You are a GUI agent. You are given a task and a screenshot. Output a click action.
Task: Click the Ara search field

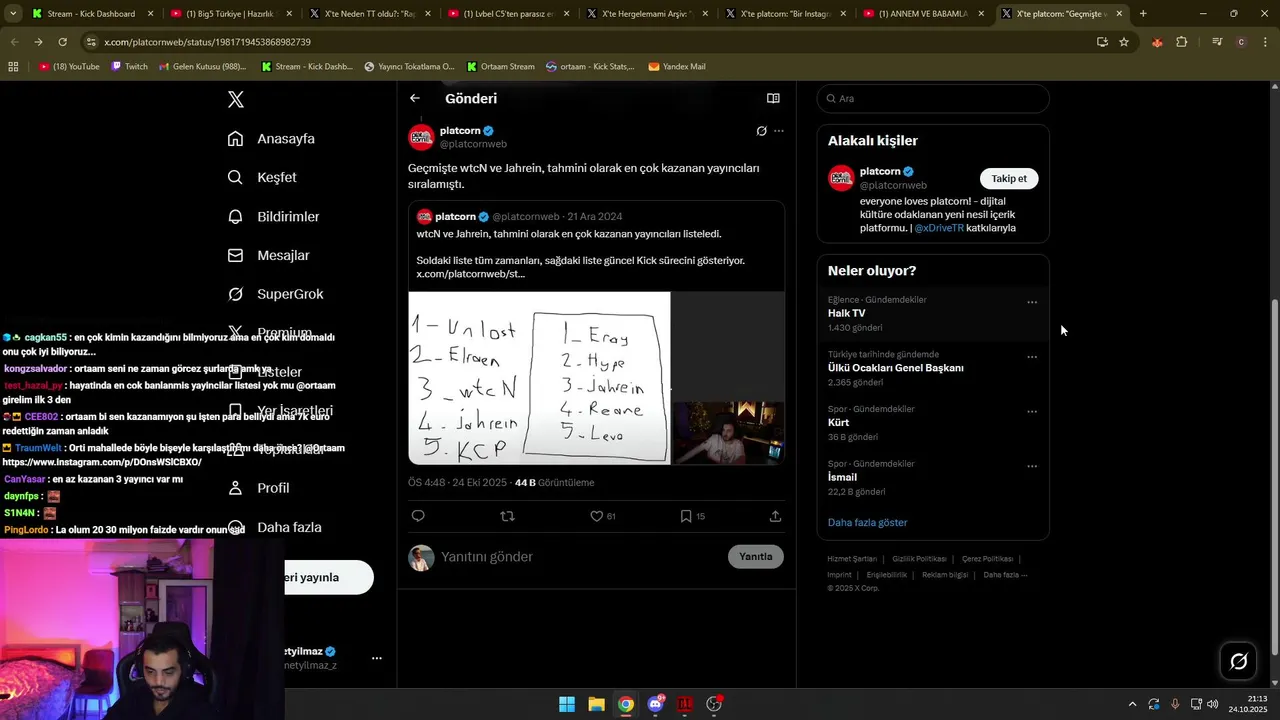click(x=933, y=98)
